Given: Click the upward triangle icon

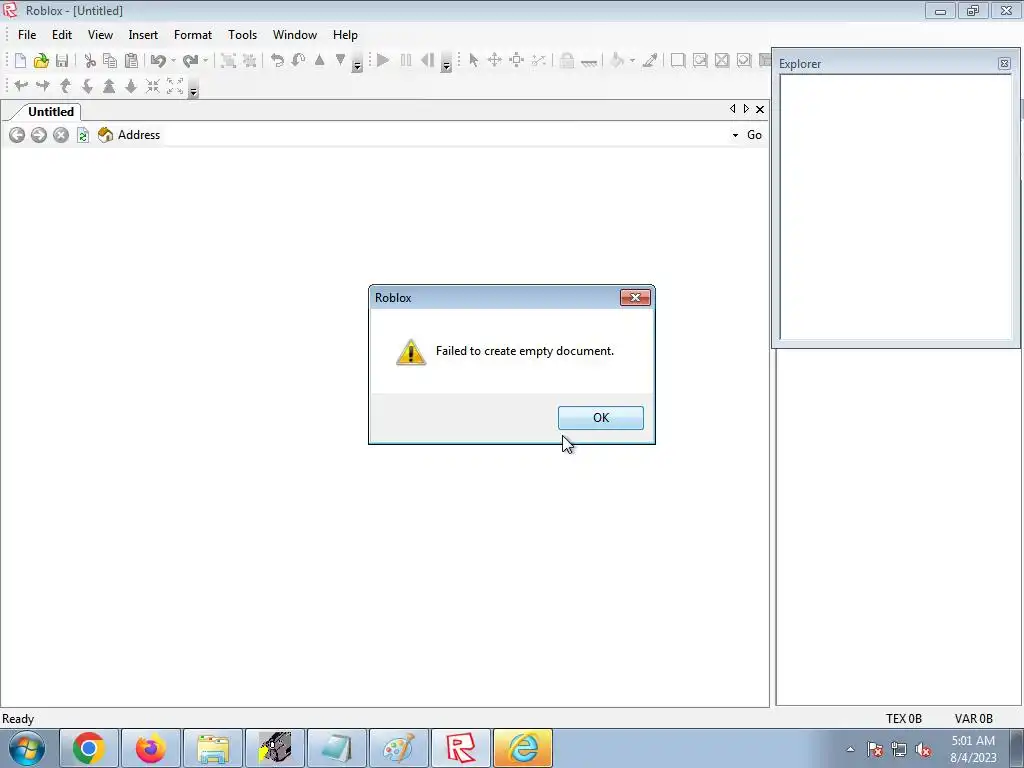Looking at the screenshot, I should tap(319, 60).
